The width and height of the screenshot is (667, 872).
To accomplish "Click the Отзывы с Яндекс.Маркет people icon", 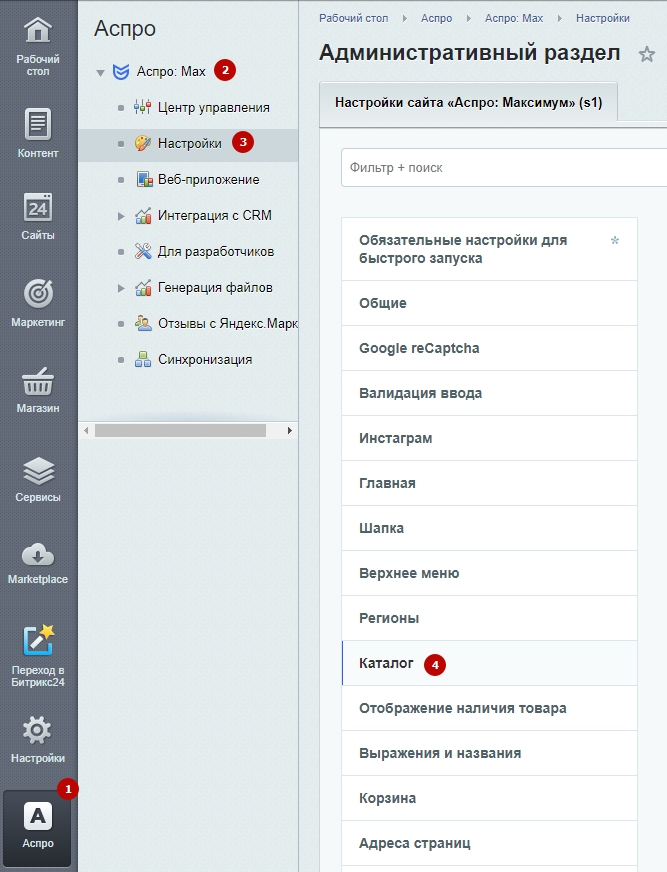I will 143,323.
